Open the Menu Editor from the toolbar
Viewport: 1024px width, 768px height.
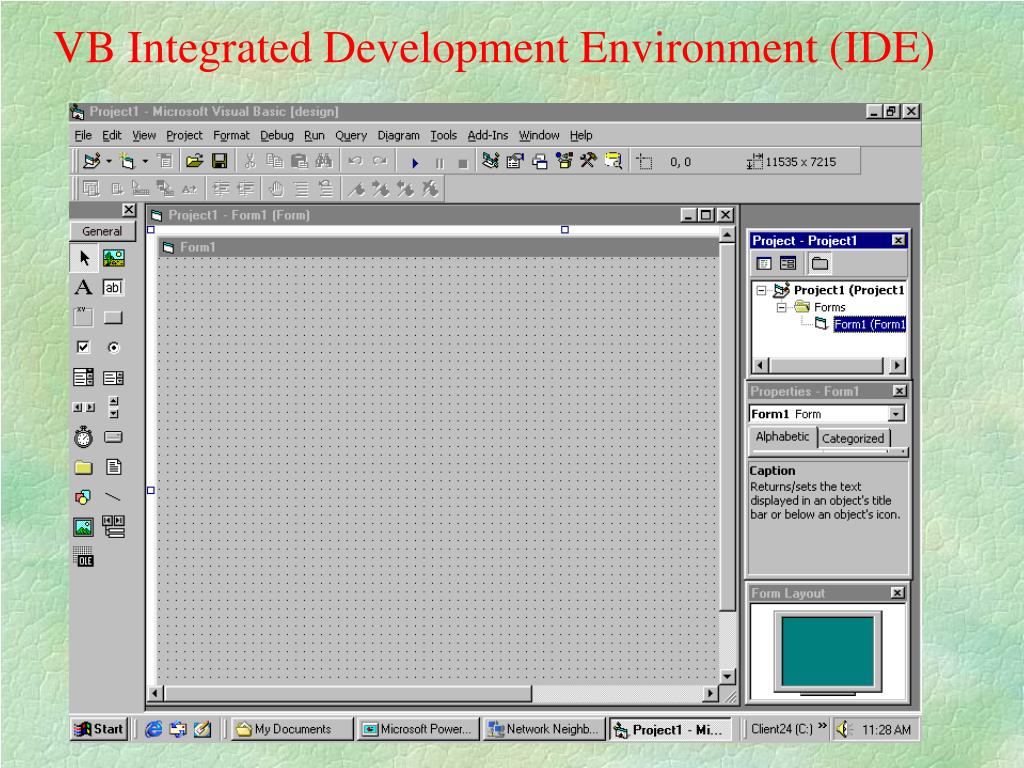(x=165, y=161)
